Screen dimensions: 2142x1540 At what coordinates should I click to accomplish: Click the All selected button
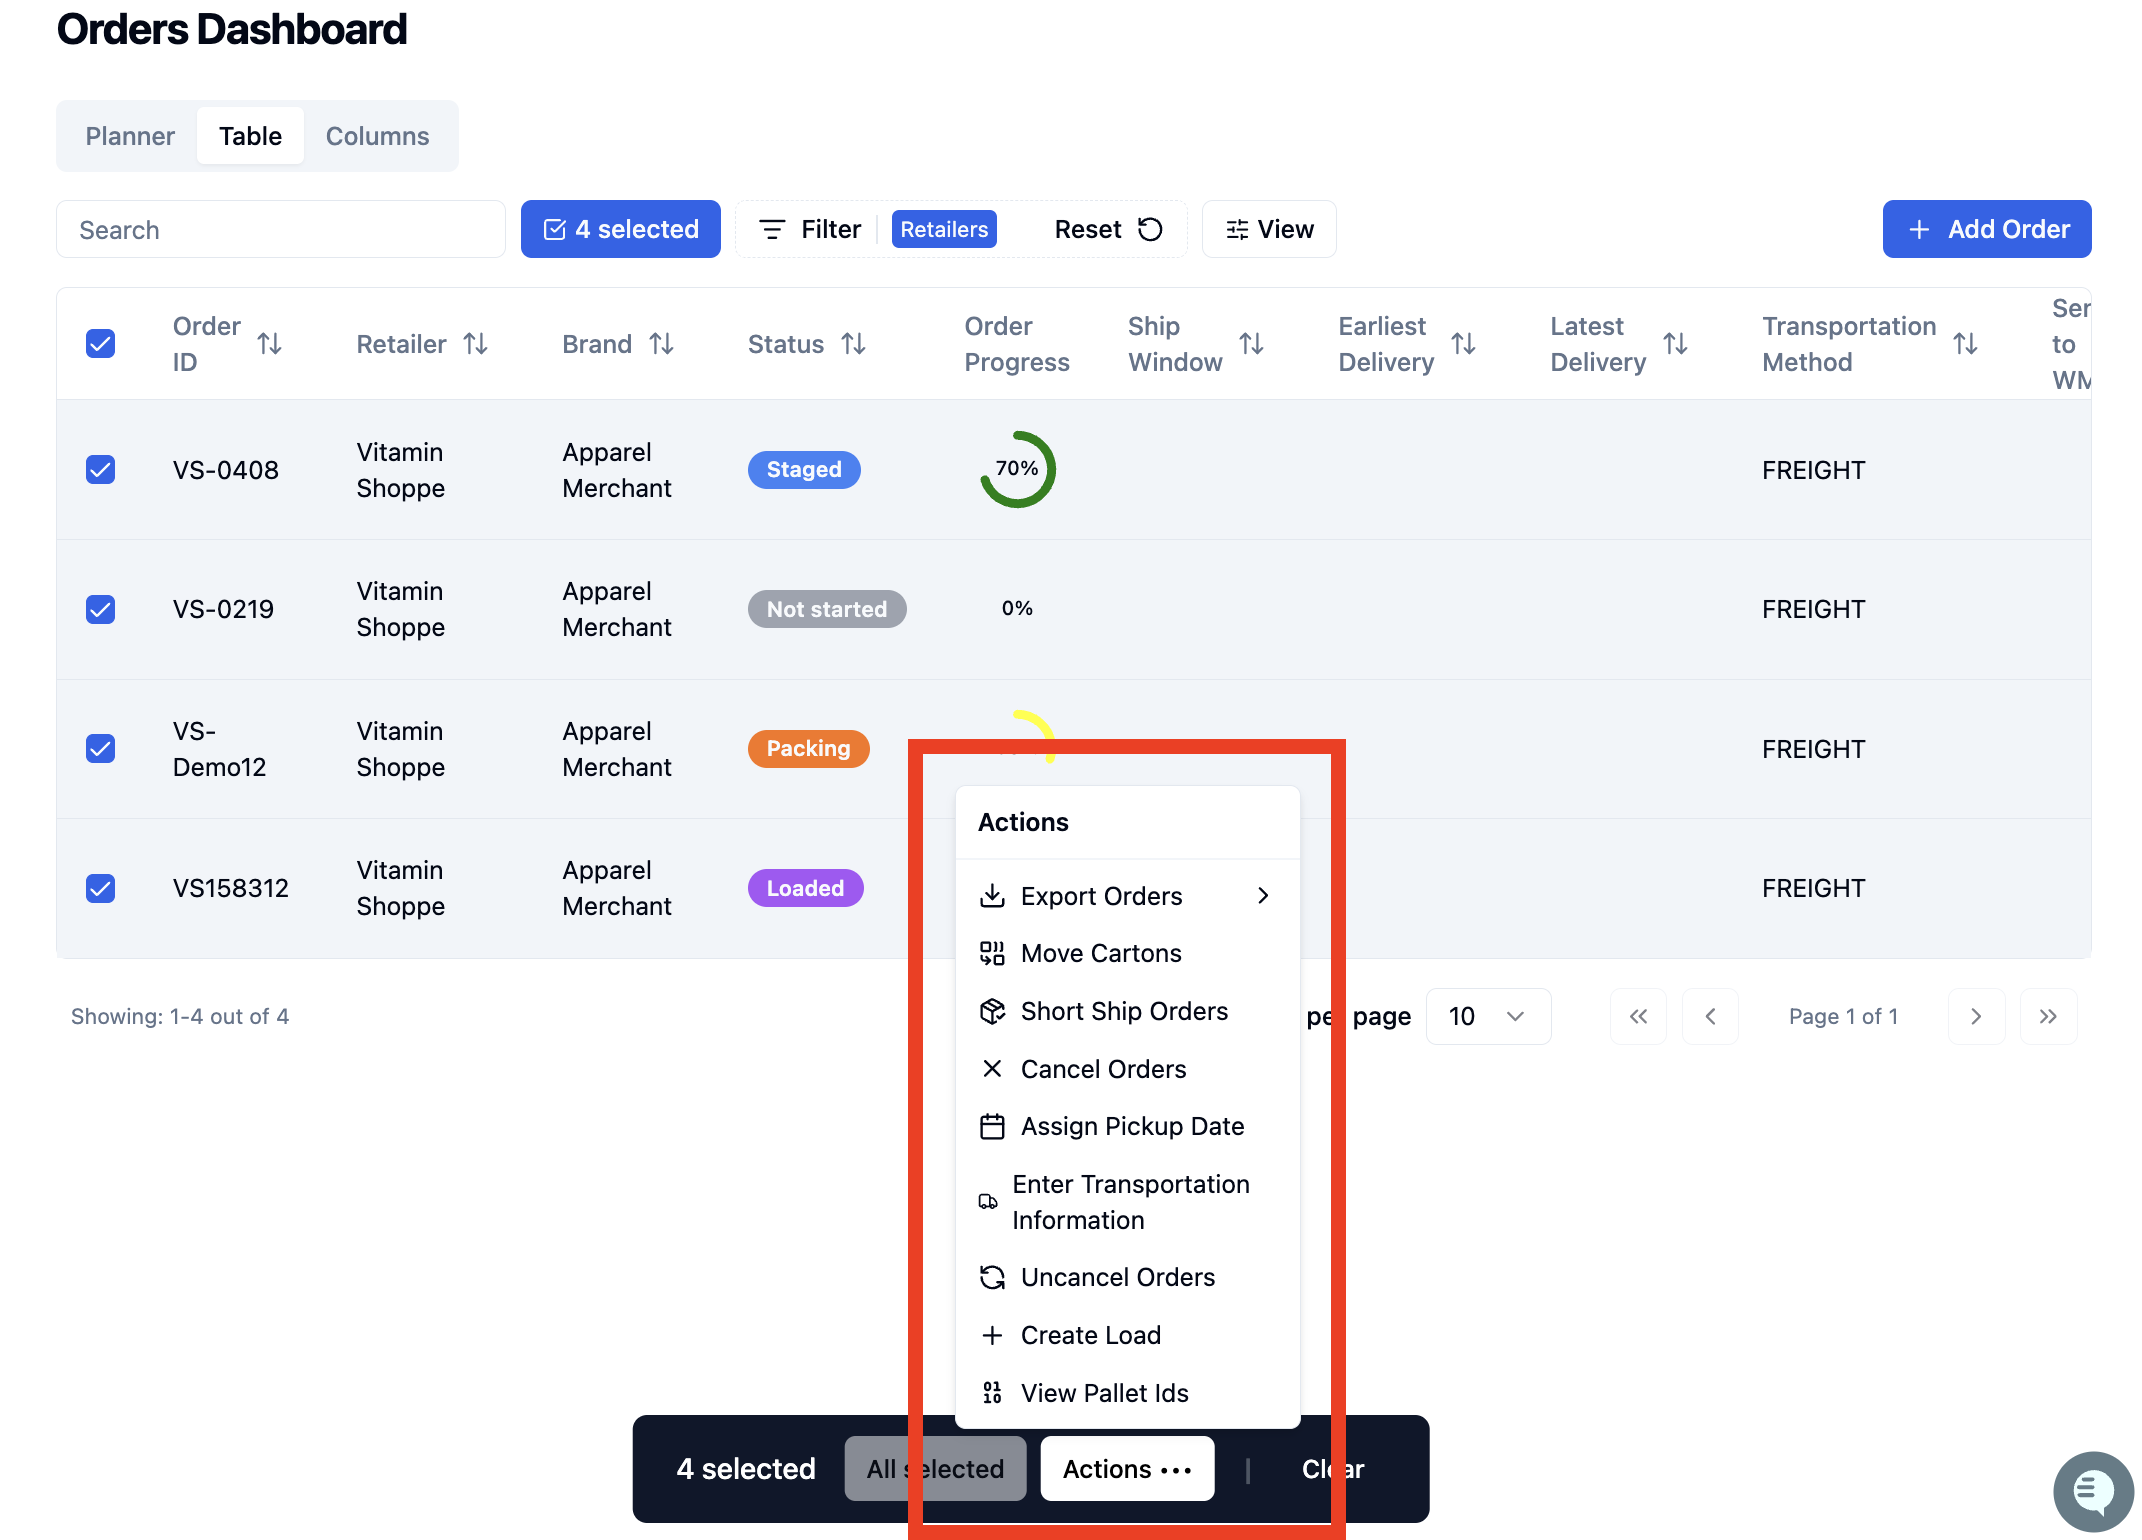935,1469
